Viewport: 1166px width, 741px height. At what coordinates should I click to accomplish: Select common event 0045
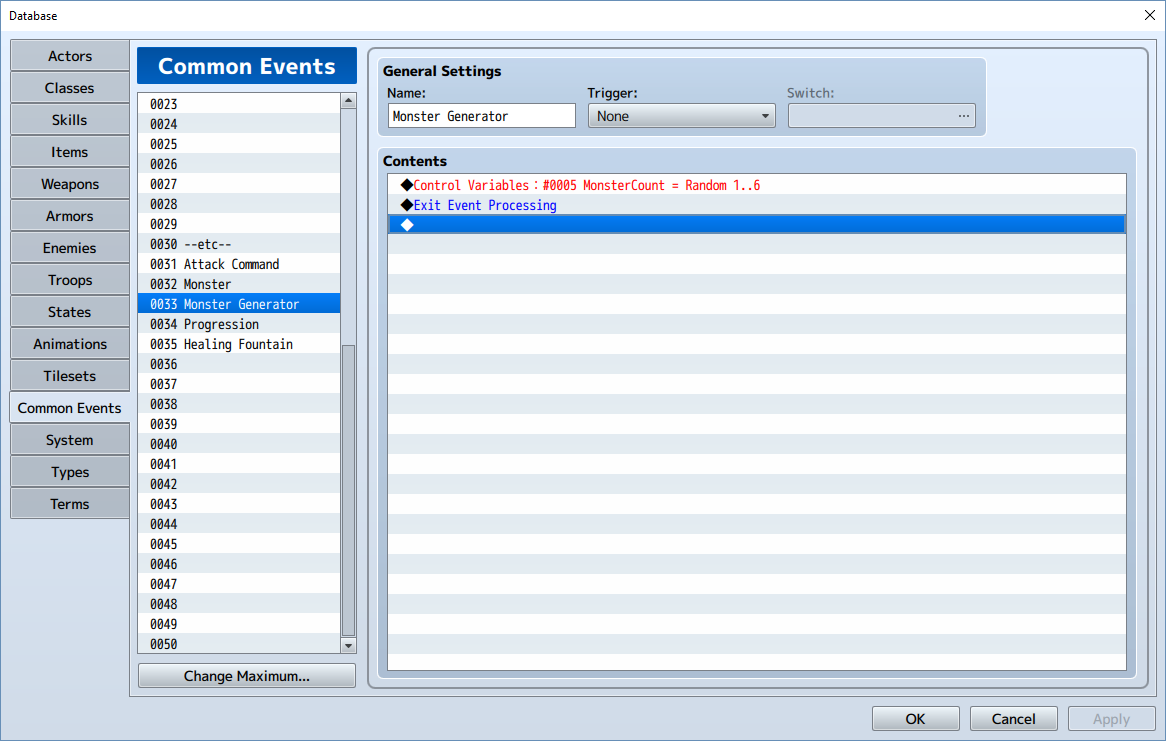tap(239, 544)
